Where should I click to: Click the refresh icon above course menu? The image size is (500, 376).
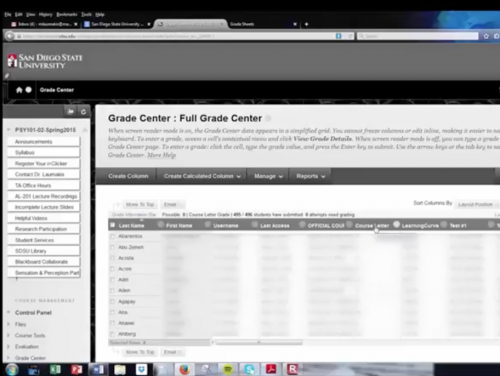click(83, 112)
